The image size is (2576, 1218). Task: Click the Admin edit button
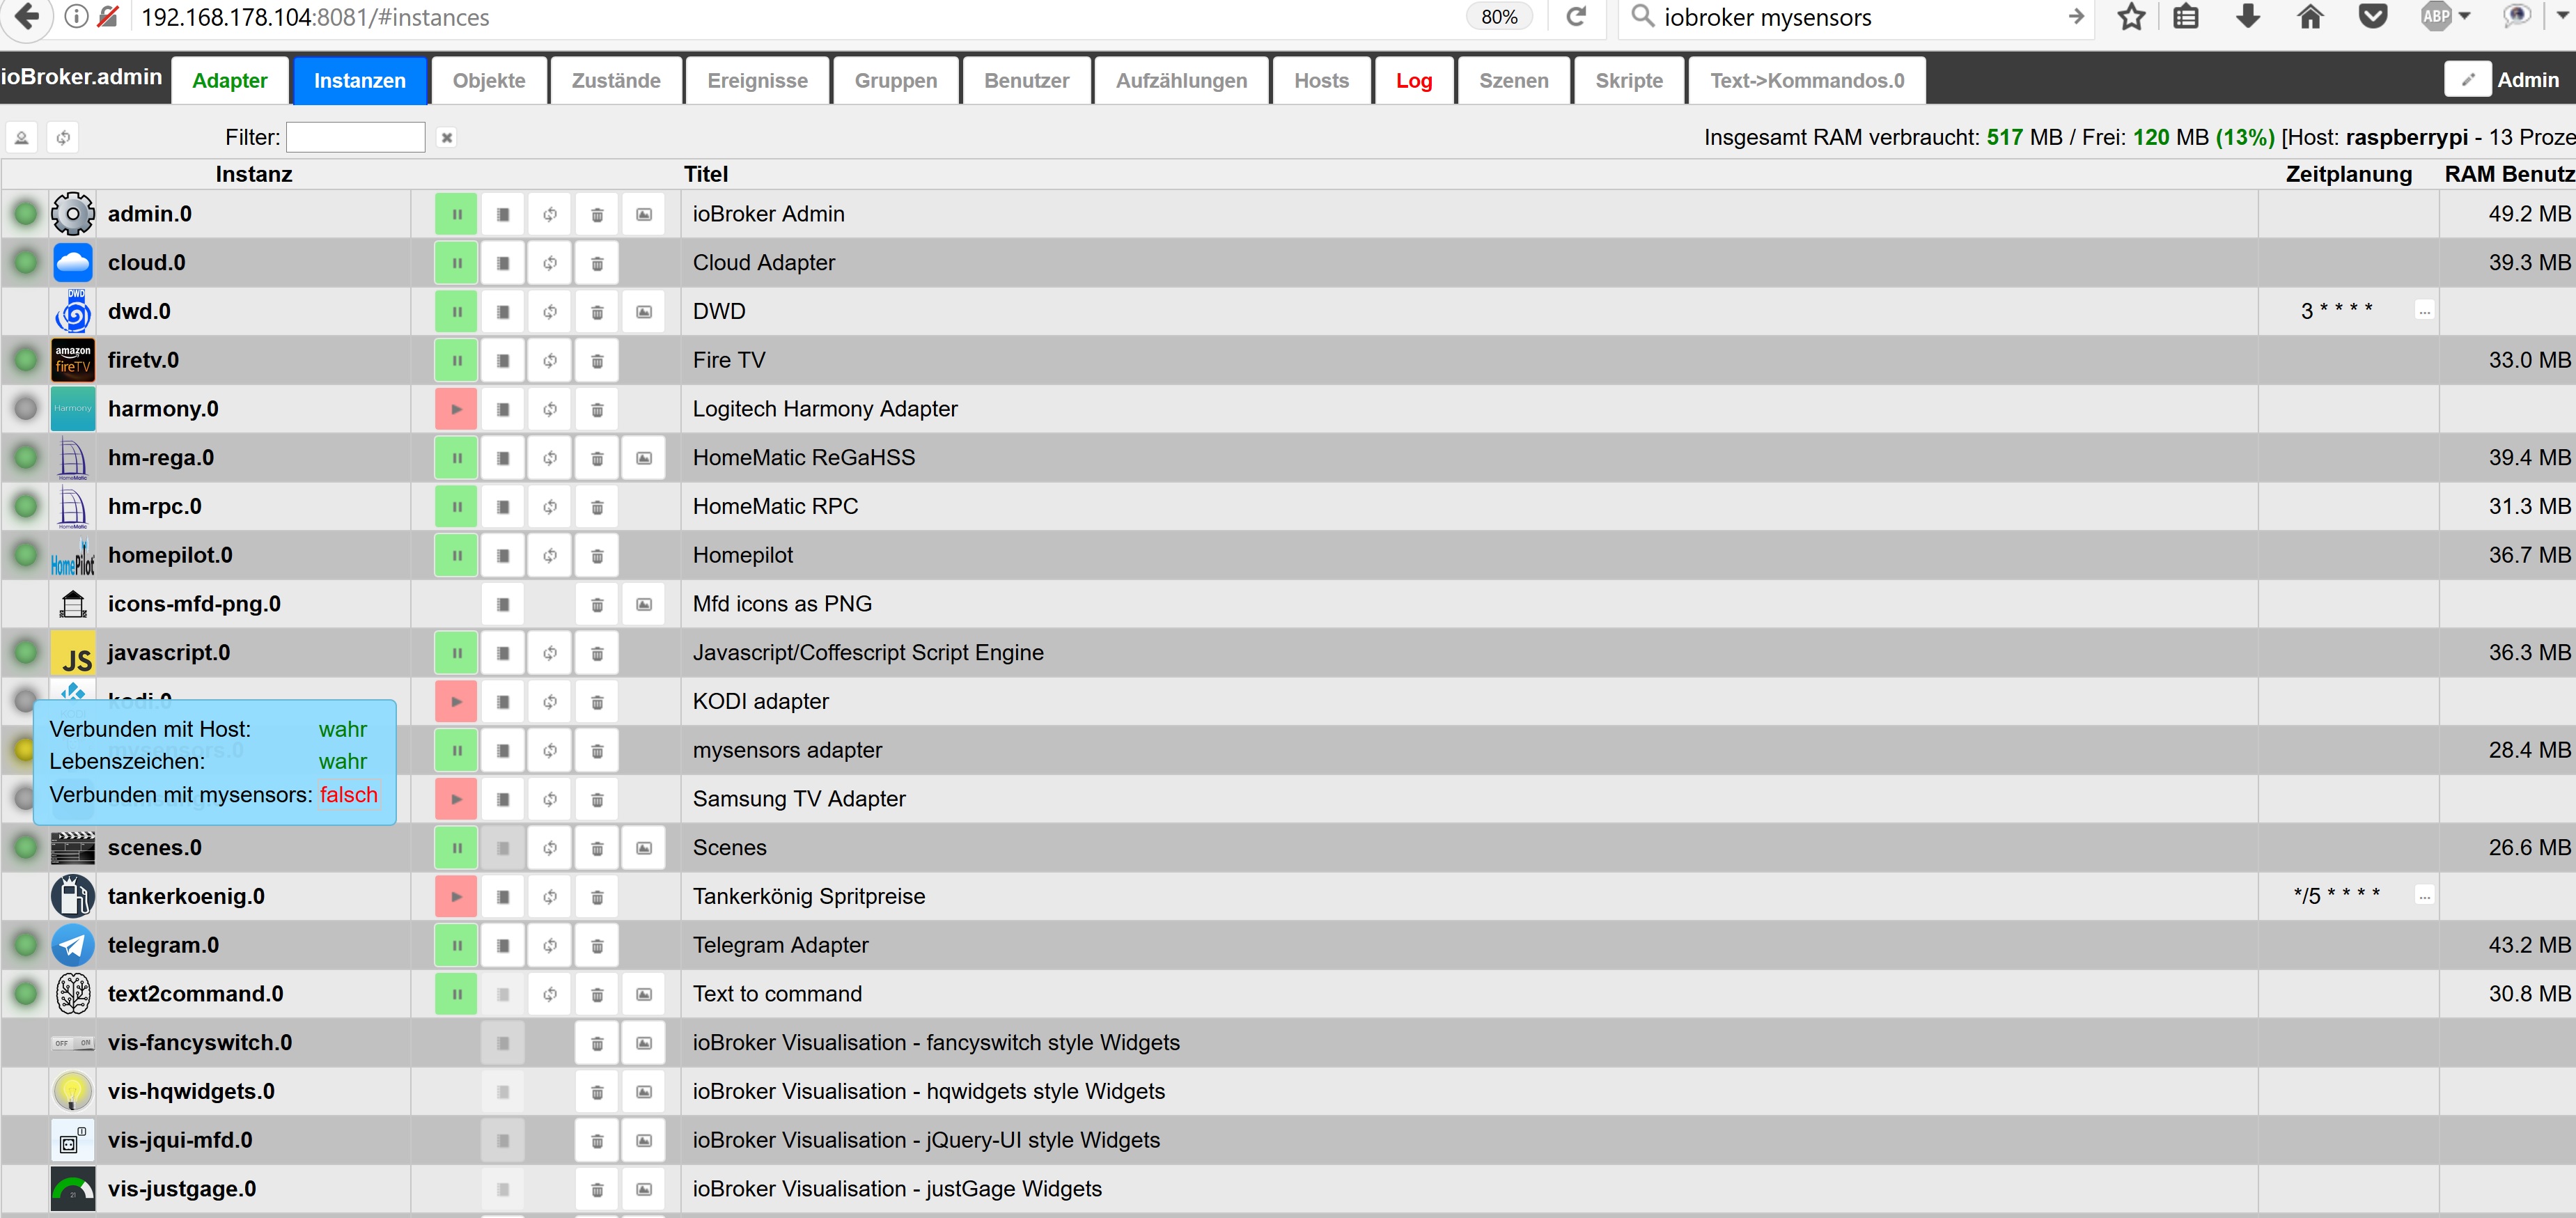pos(2467,79)
